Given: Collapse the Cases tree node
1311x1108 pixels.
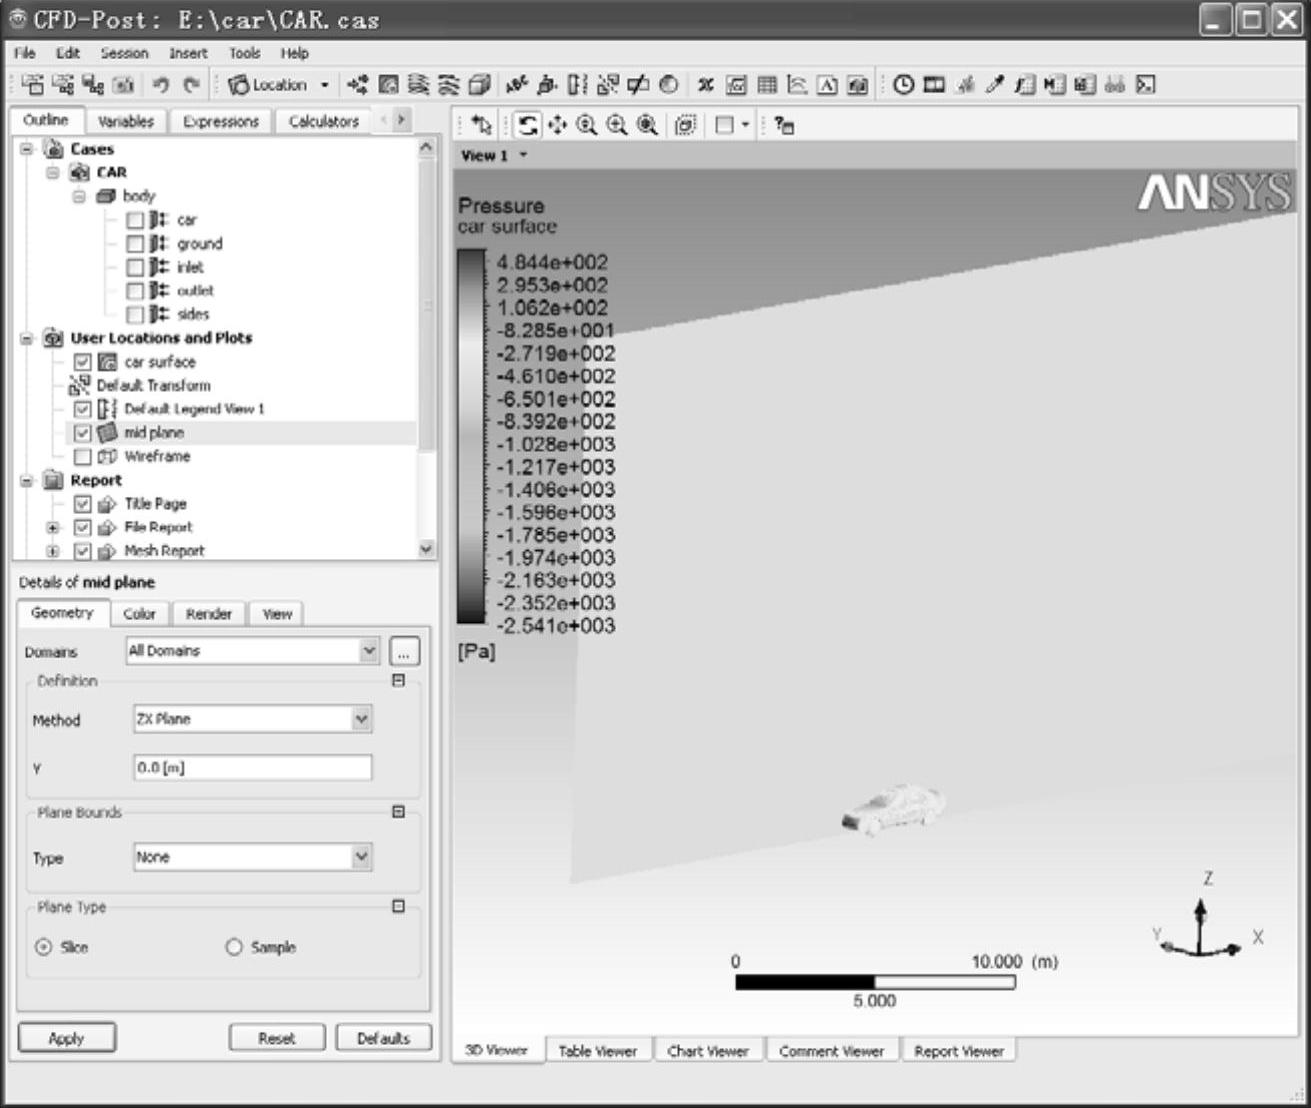Looking at the screenshot, I should (x=28, y=149).
